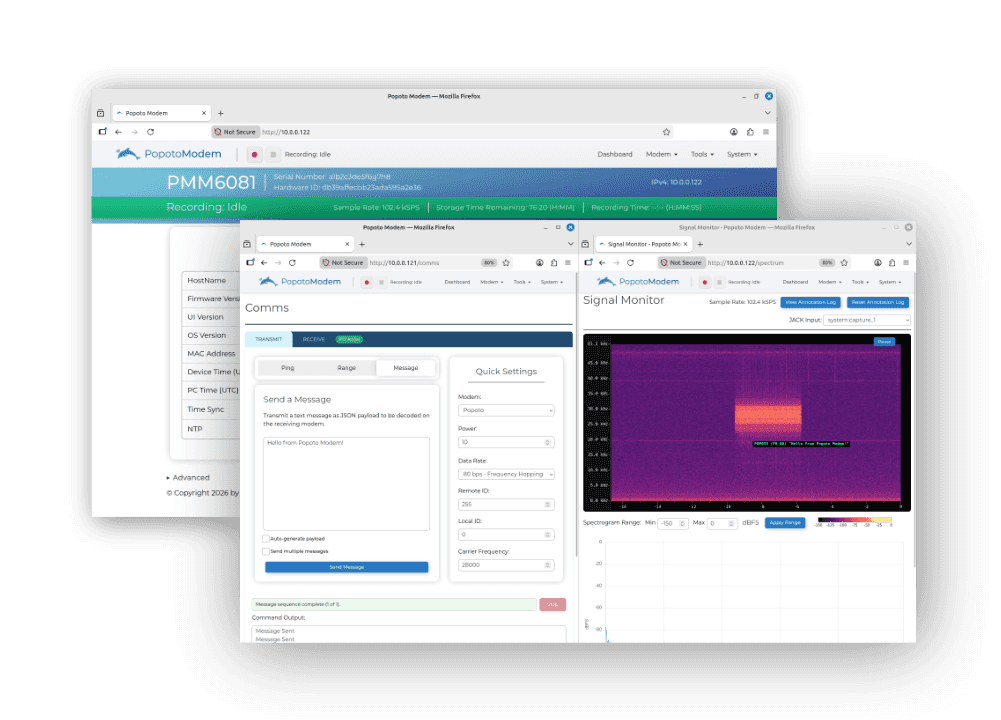Enable Send multiple messages checkbox
The image size is (1001, 720).
pyautogui.click(x=266, y=551)
